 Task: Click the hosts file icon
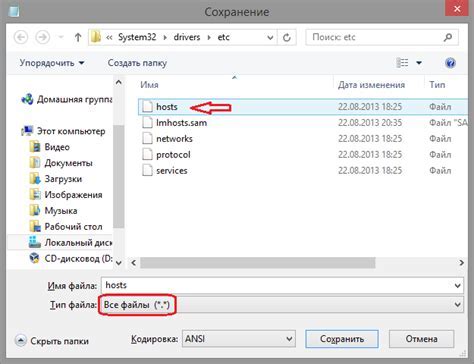pyautogui.click(x=147, y=107)
